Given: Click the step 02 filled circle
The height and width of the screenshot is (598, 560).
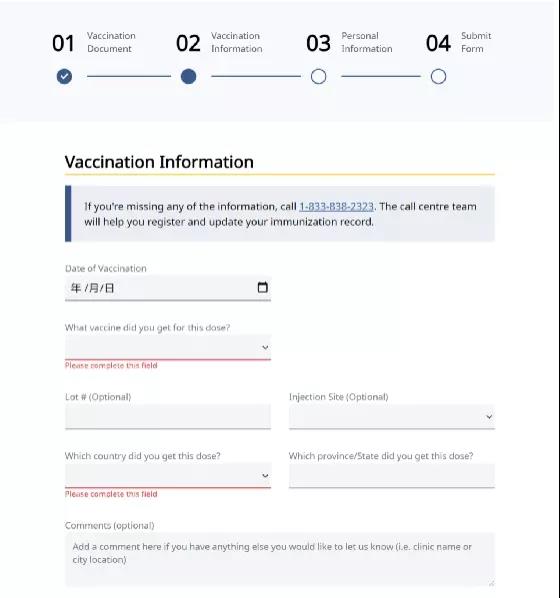Looking at the screenshot, I should click(x=188, y=76).
